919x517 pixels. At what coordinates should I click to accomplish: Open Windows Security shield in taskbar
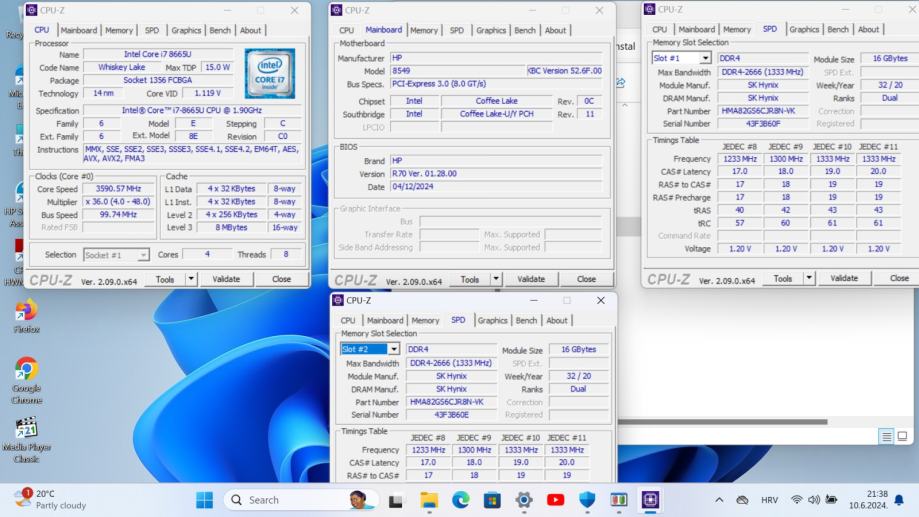coord(587,500)
